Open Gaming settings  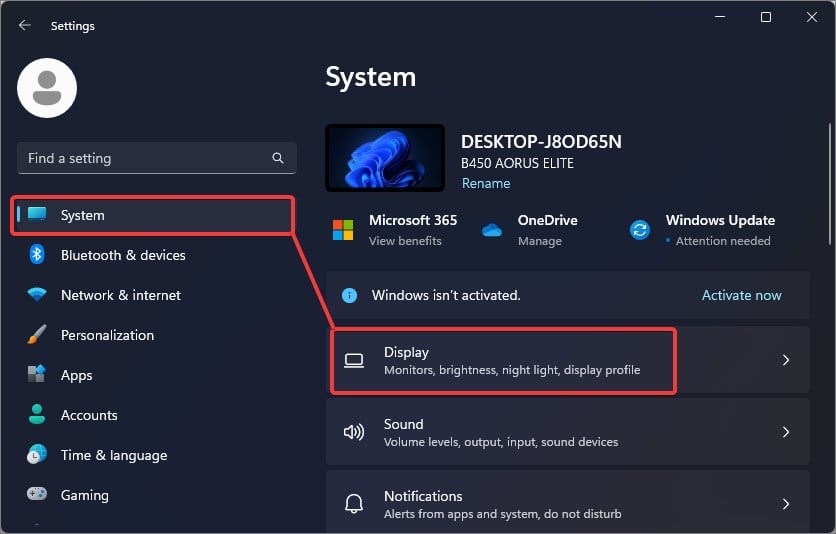155,495
